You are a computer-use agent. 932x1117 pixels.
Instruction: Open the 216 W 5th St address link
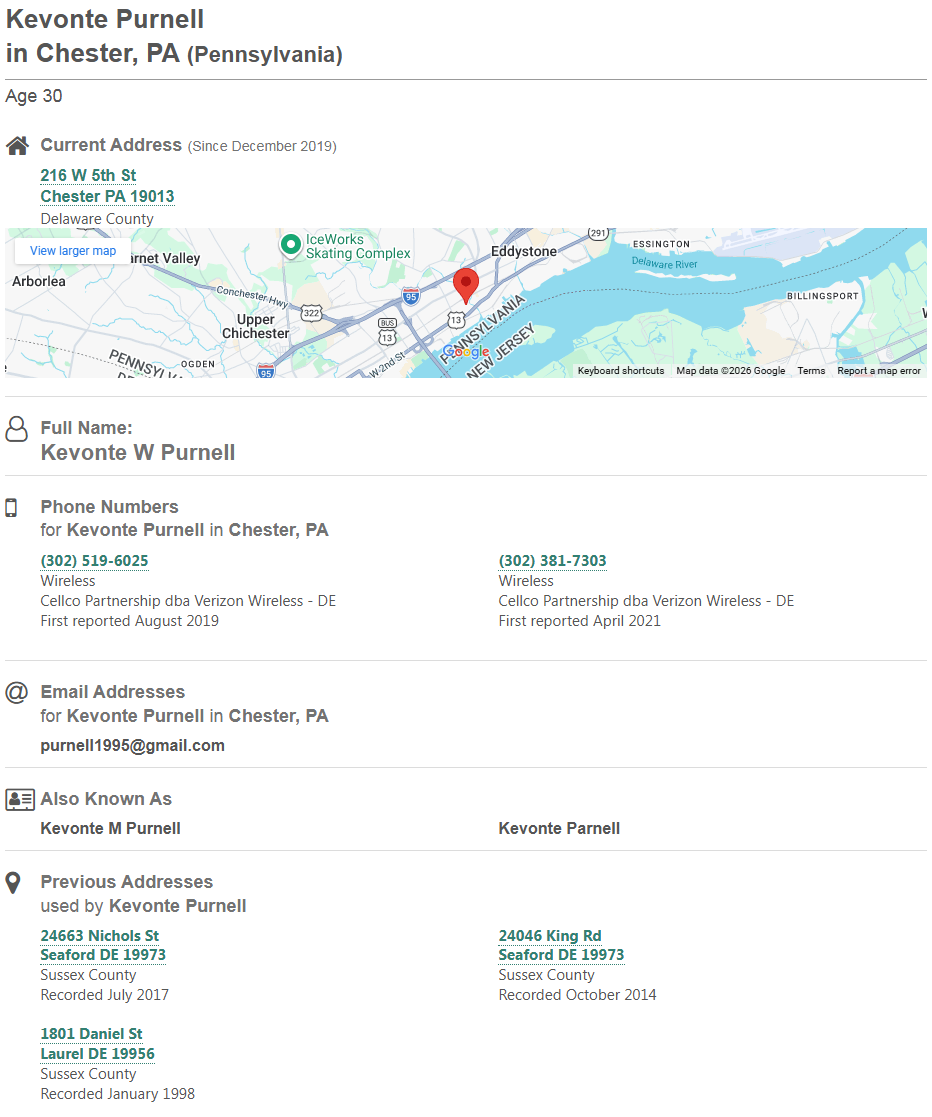tap(88, 176)
